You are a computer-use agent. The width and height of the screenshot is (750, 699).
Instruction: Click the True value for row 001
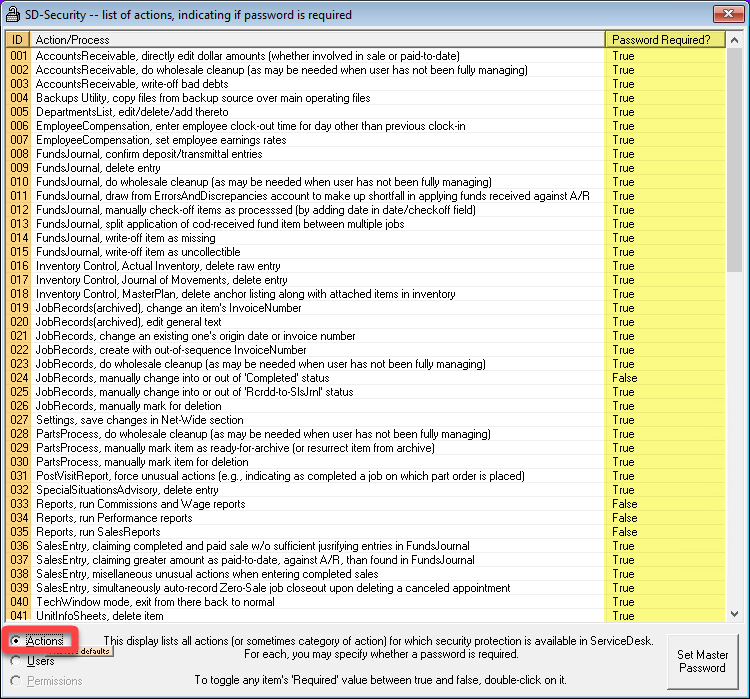[x=623, y=56]
